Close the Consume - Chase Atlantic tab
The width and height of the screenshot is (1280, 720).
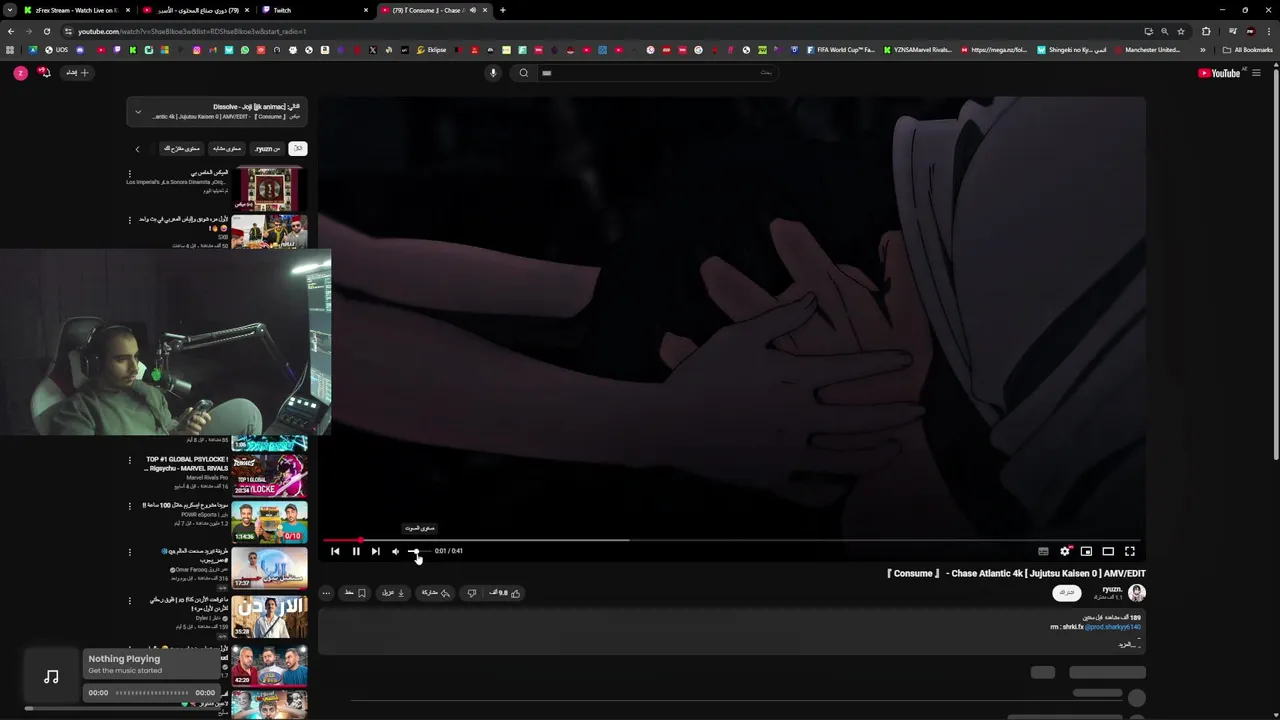485,10
